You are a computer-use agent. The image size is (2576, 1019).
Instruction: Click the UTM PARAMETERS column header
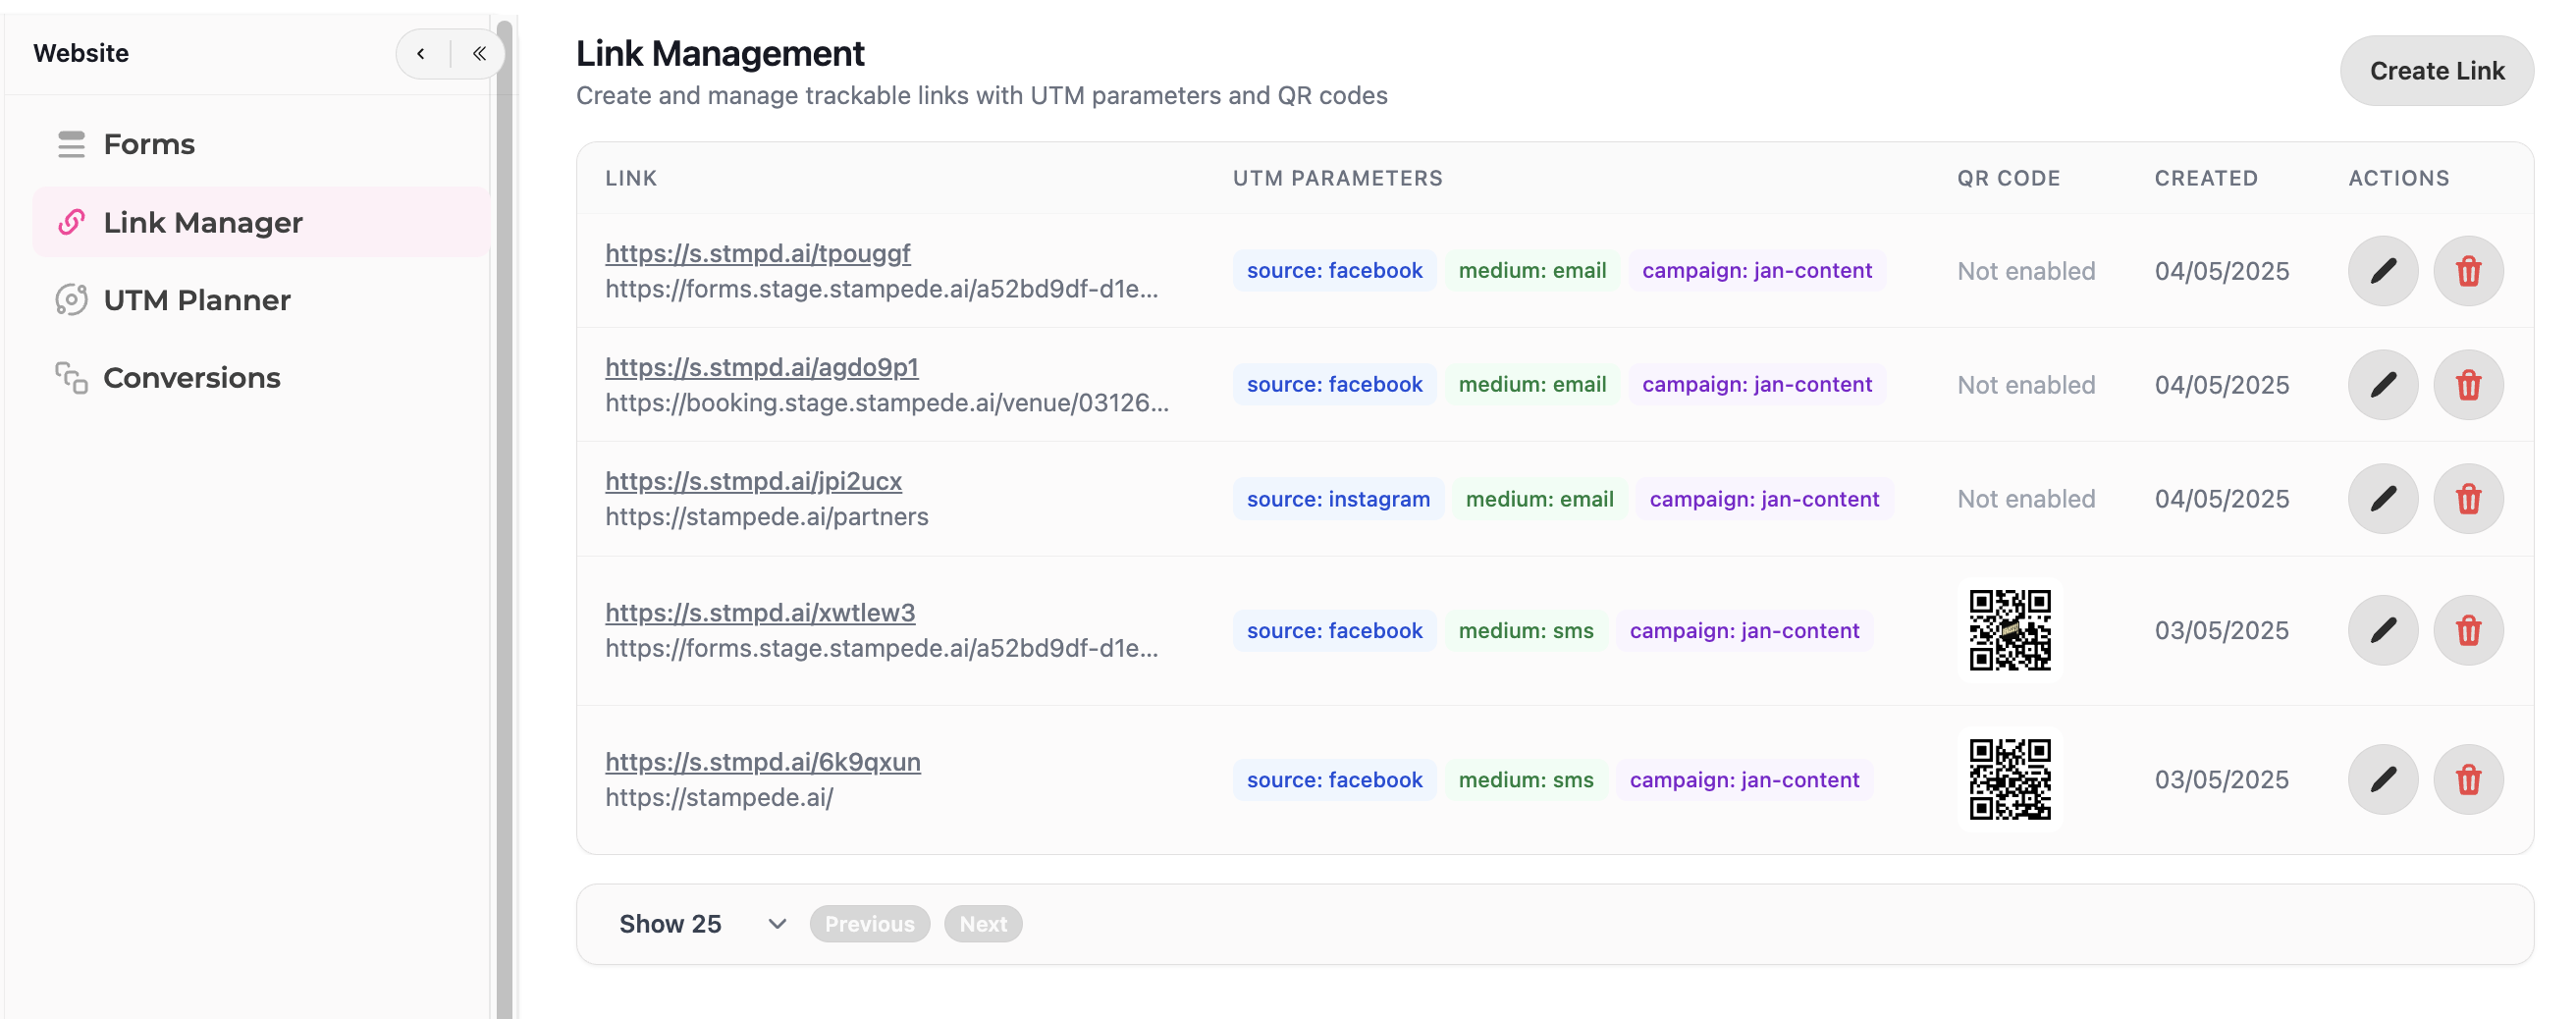pos(1337,178)
